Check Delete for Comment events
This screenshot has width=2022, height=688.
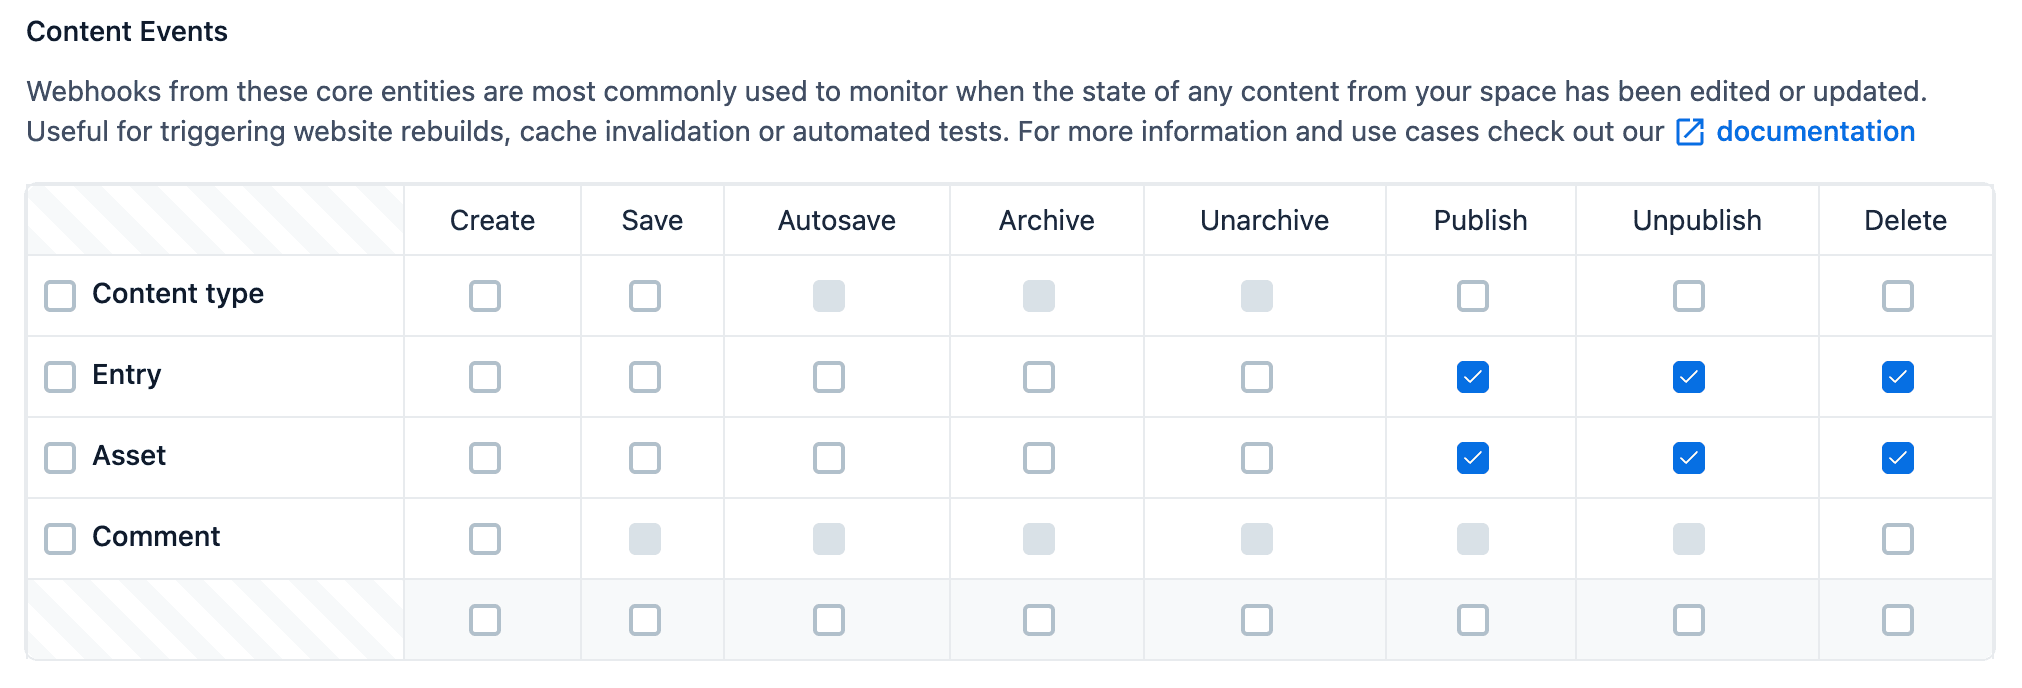(1898, 538)
